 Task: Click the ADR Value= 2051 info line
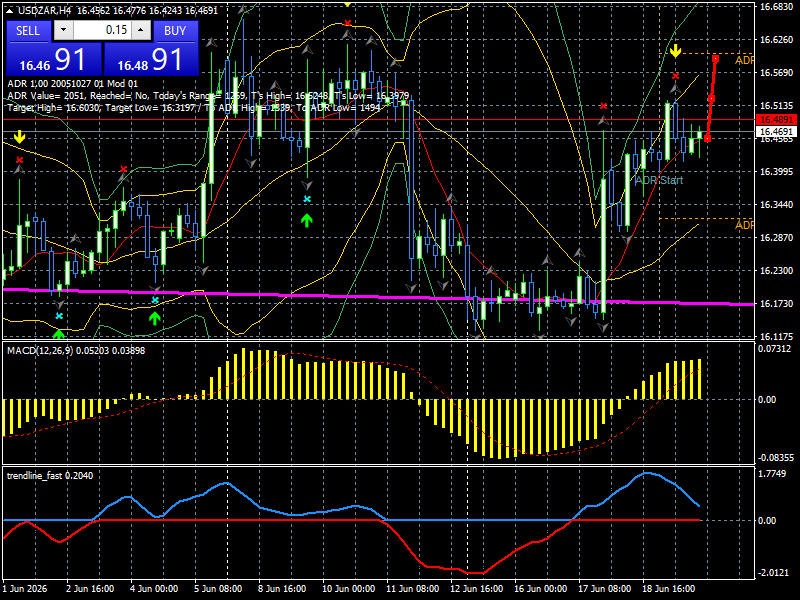tap(208, 96)
